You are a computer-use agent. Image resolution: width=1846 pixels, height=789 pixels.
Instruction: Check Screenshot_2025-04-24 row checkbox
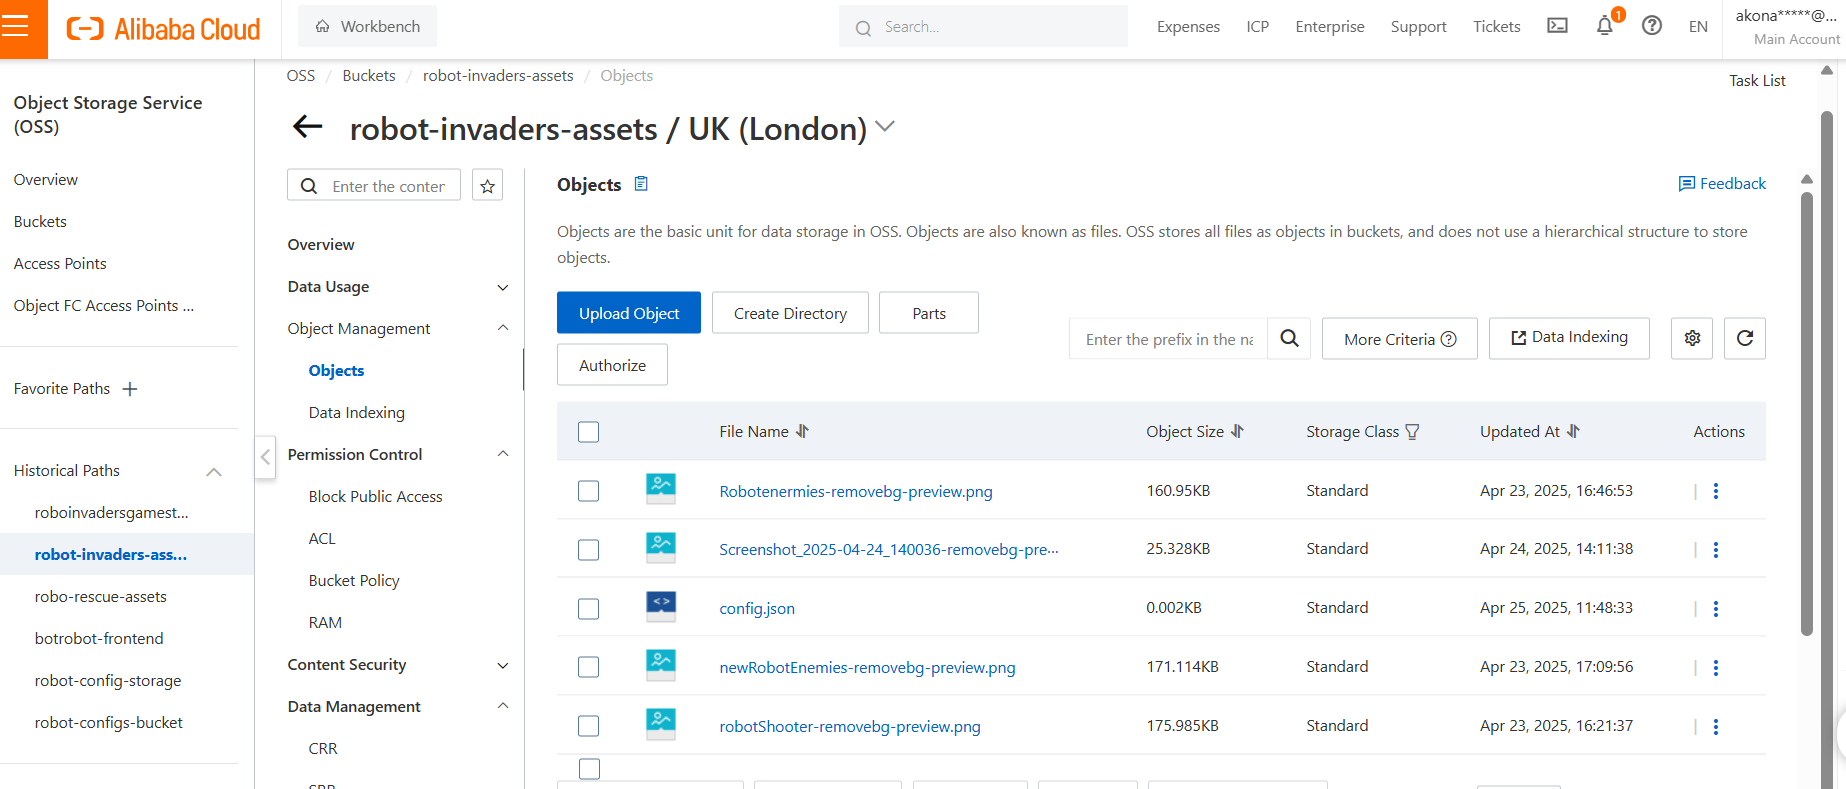[x=589, y=550]
